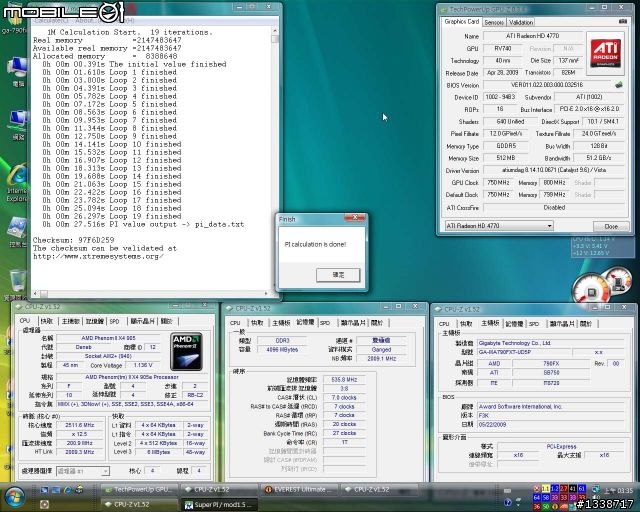Click the Super PI vertical scrollbar up arrow
This screenshot has width=640, height=512.
(275, 31)
